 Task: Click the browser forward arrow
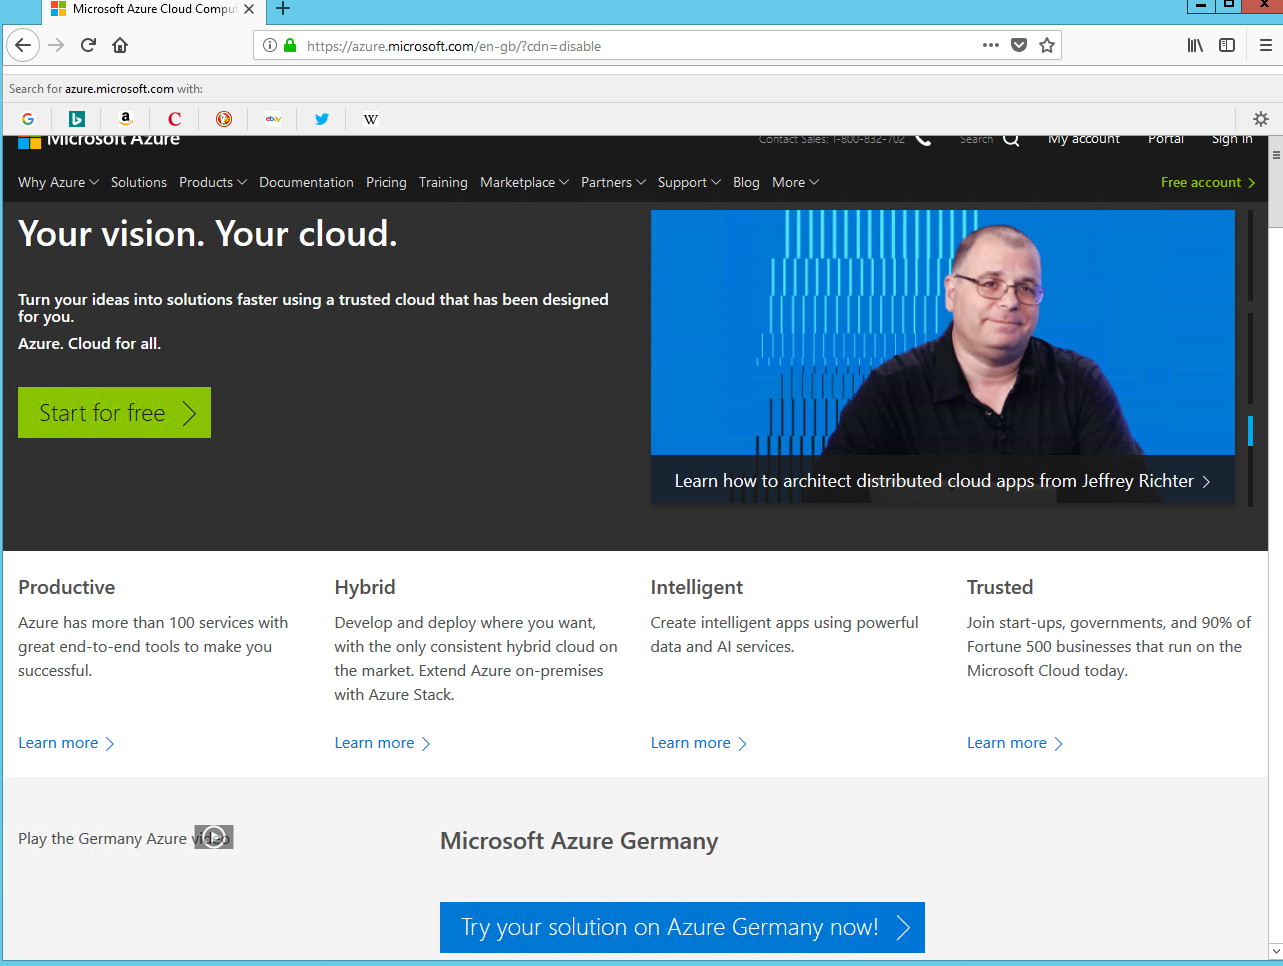click(x=56, y=45)
